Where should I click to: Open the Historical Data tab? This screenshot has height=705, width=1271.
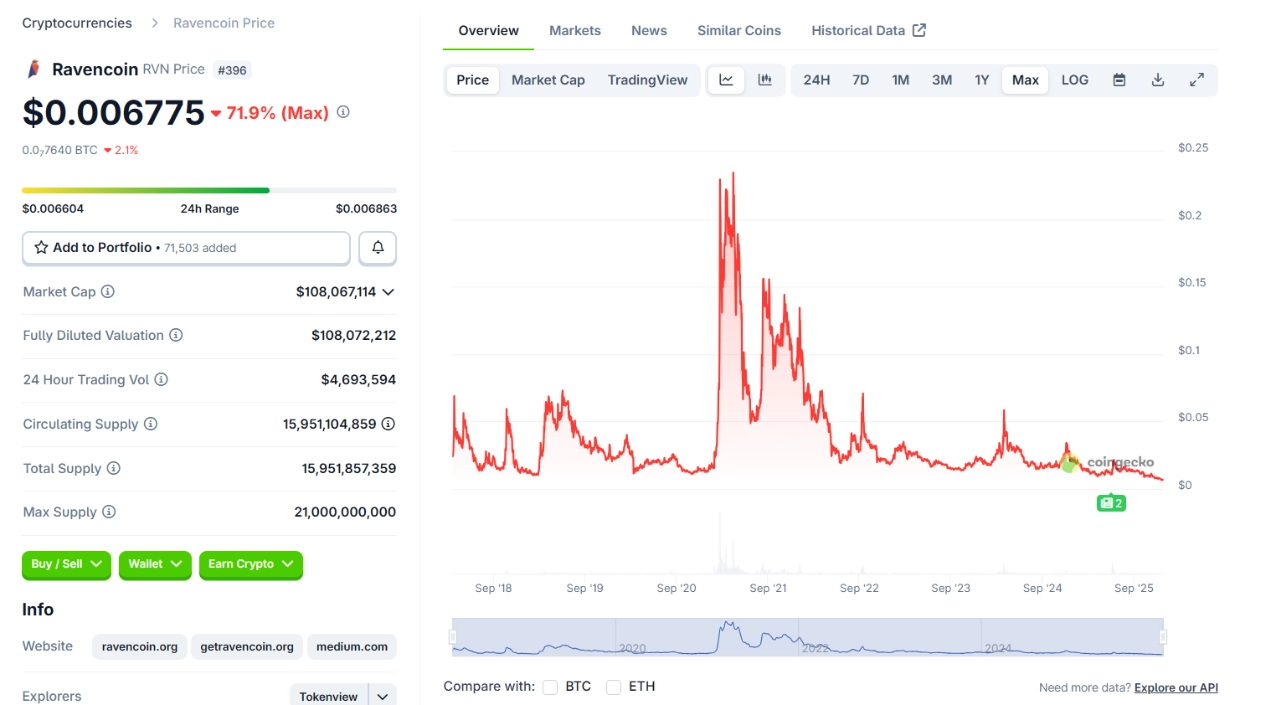859,30
